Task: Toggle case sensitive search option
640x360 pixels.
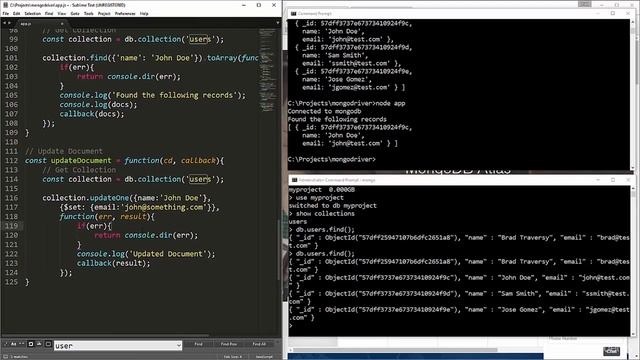Action: (x=13, y=344)
